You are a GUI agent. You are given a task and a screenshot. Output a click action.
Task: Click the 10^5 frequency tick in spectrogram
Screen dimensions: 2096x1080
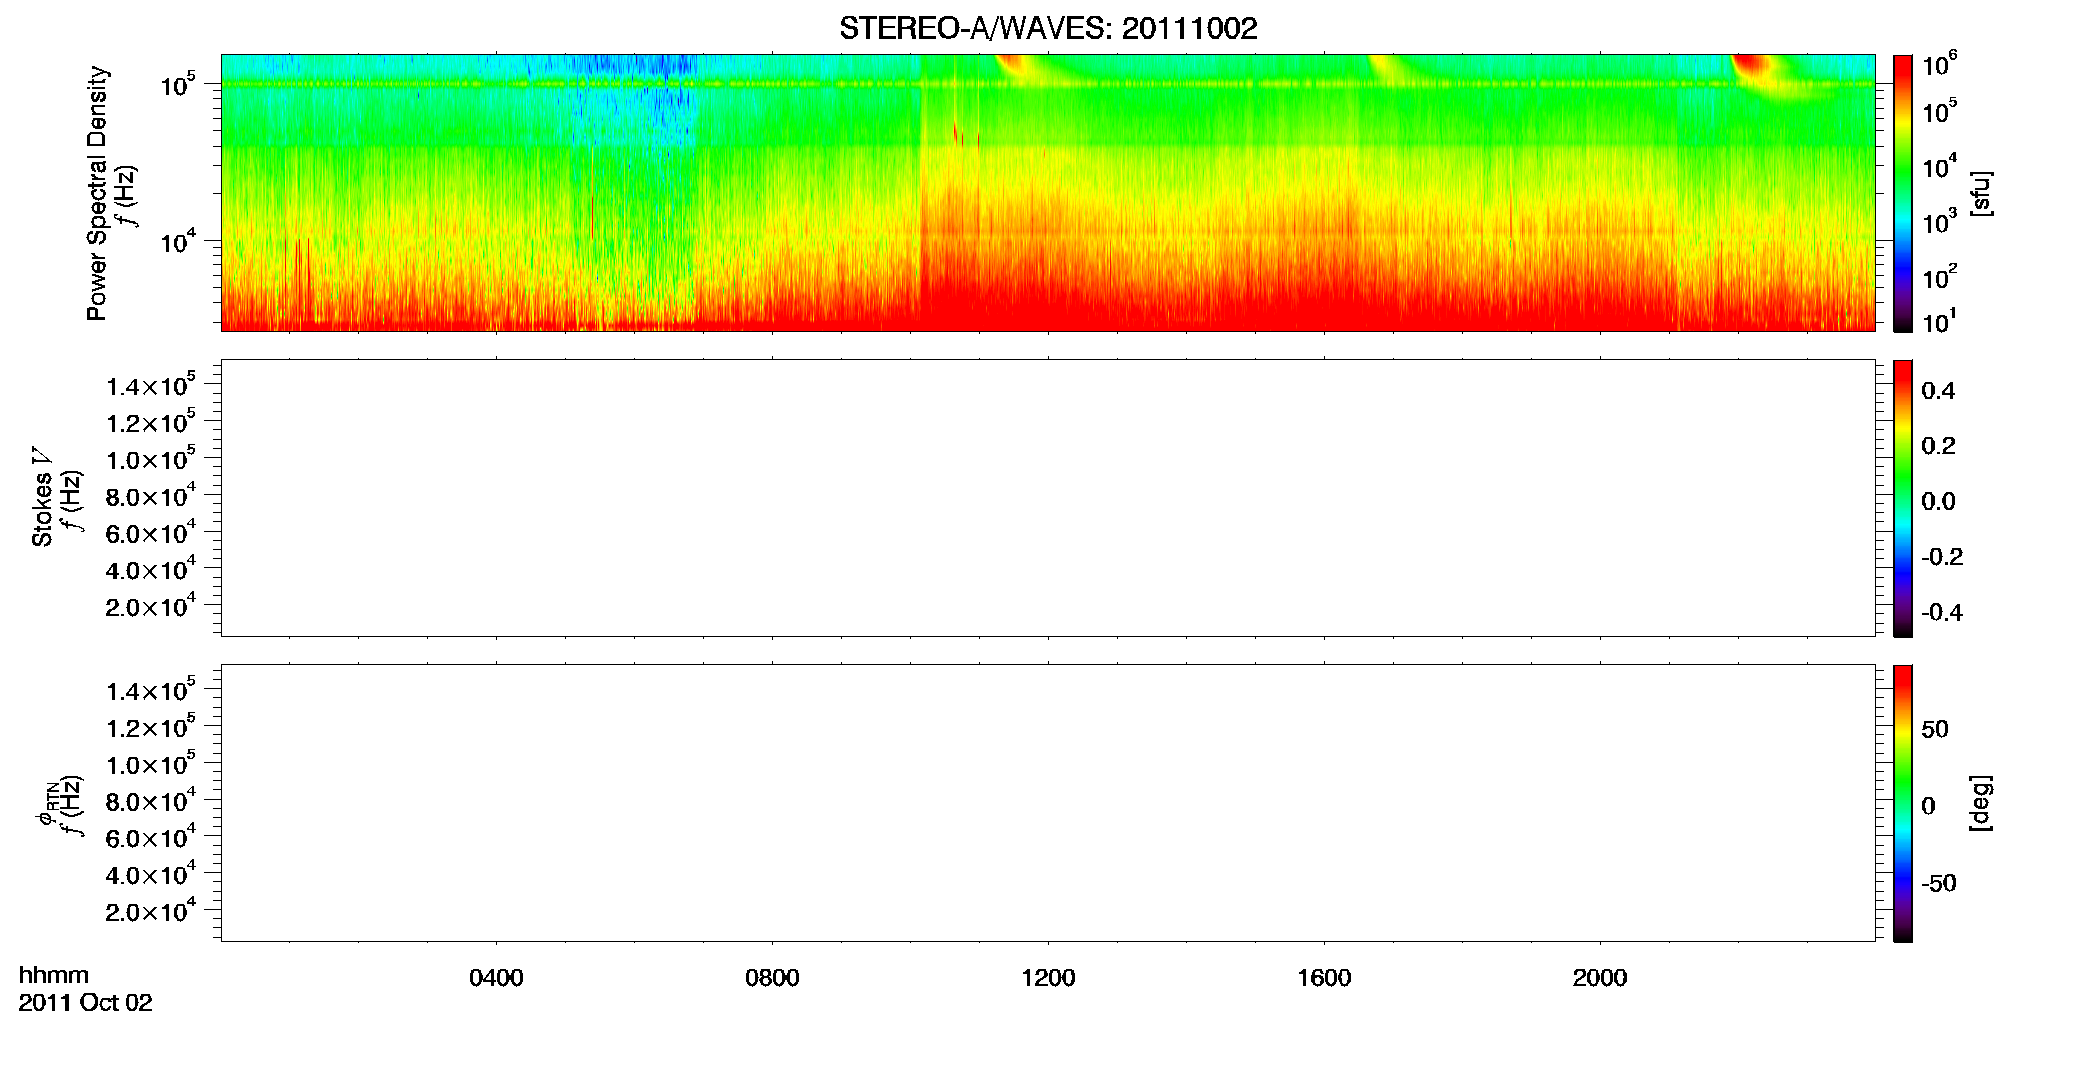click(x=178, y=84)
